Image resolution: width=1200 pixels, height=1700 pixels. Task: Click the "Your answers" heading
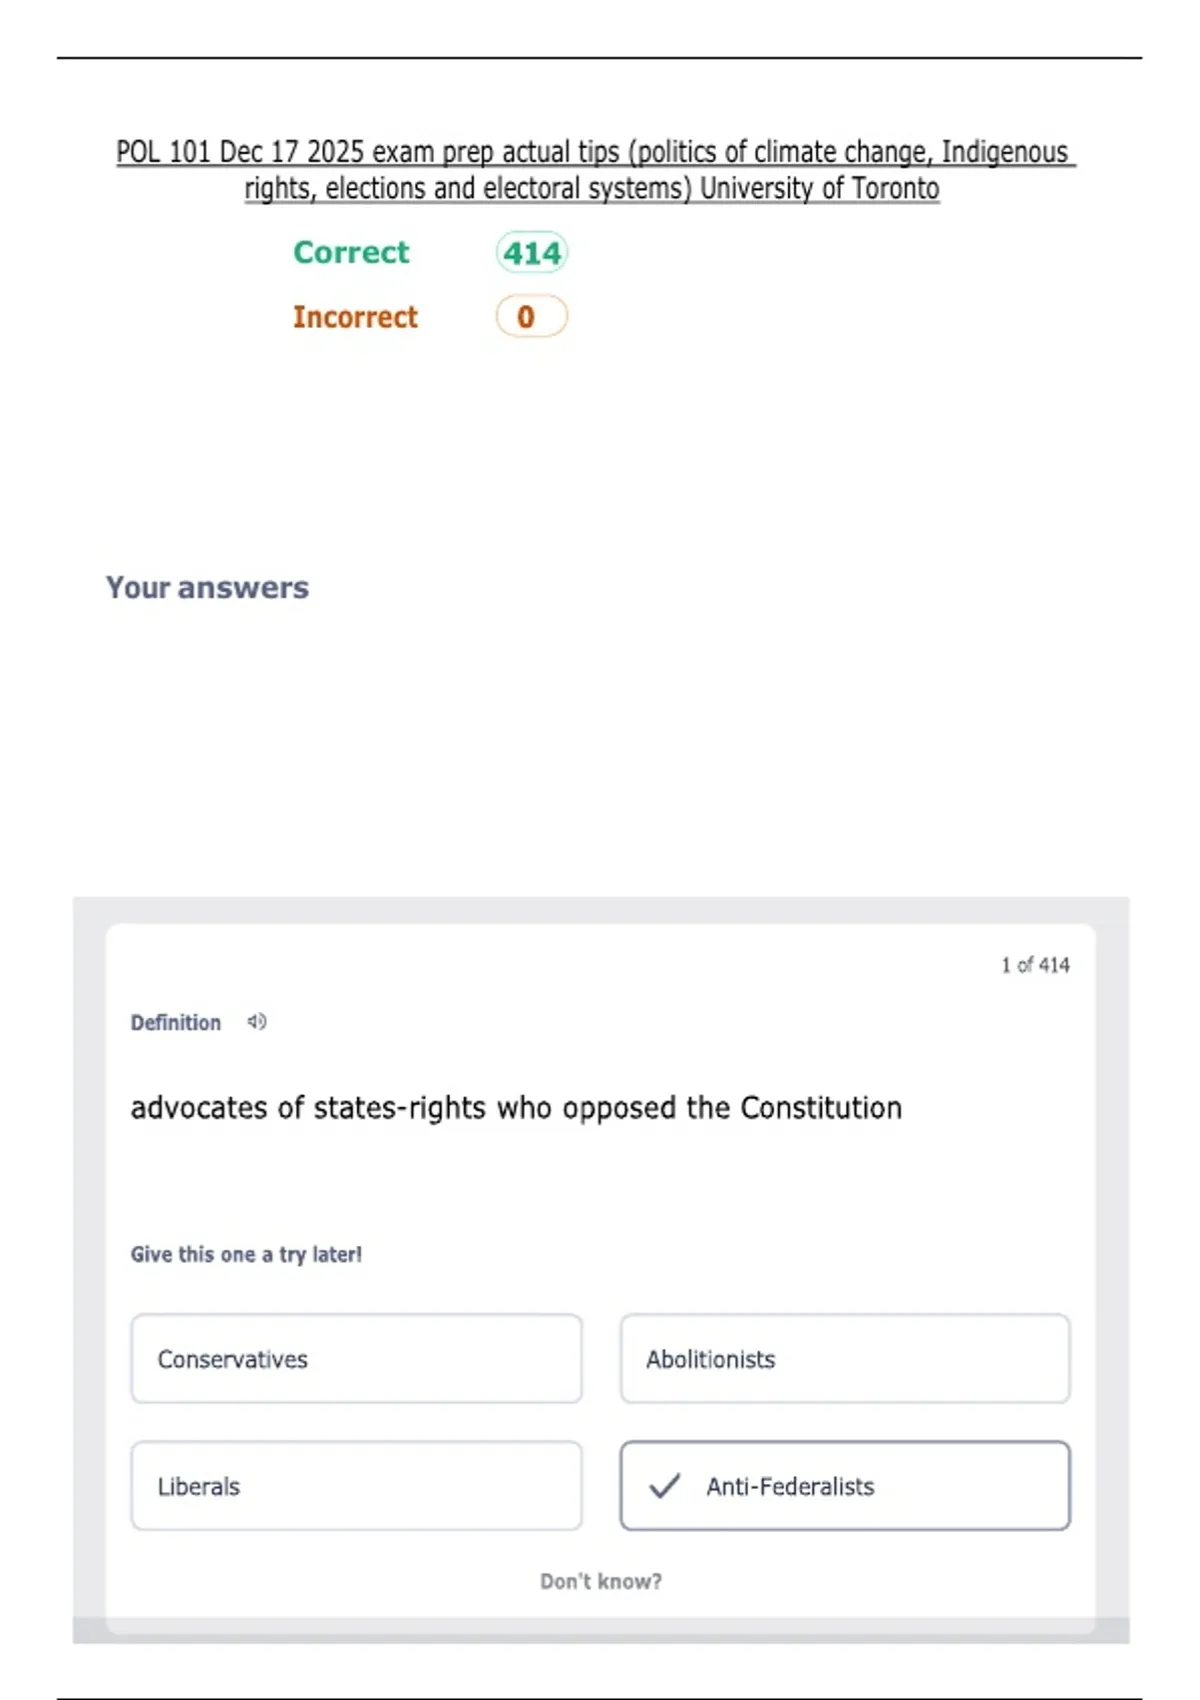(208, 587)
